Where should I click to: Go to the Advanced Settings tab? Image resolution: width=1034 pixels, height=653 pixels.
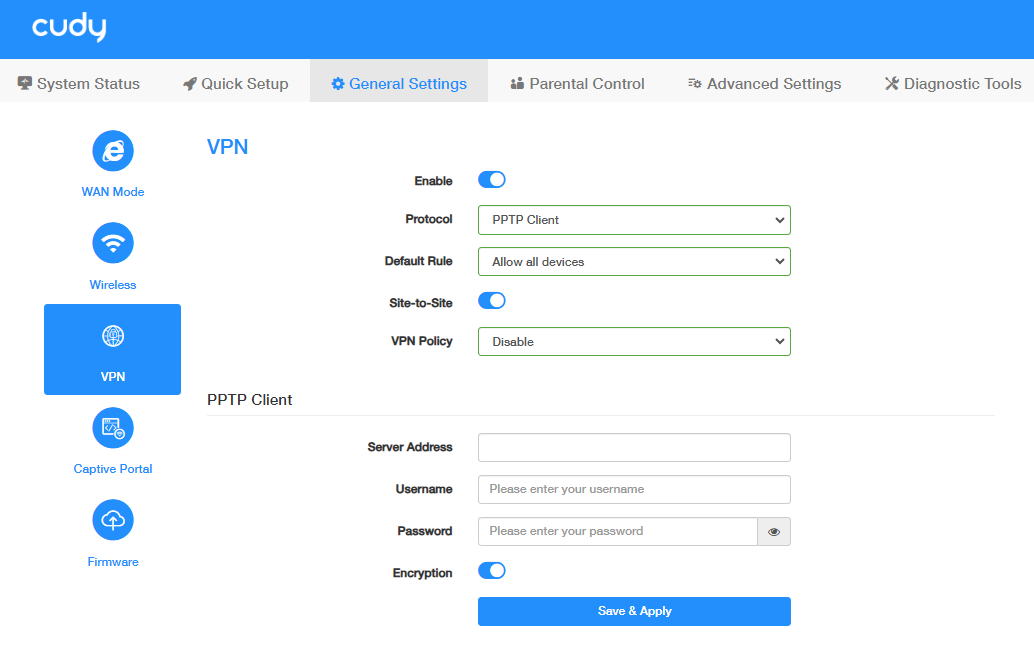click(764, 84)
